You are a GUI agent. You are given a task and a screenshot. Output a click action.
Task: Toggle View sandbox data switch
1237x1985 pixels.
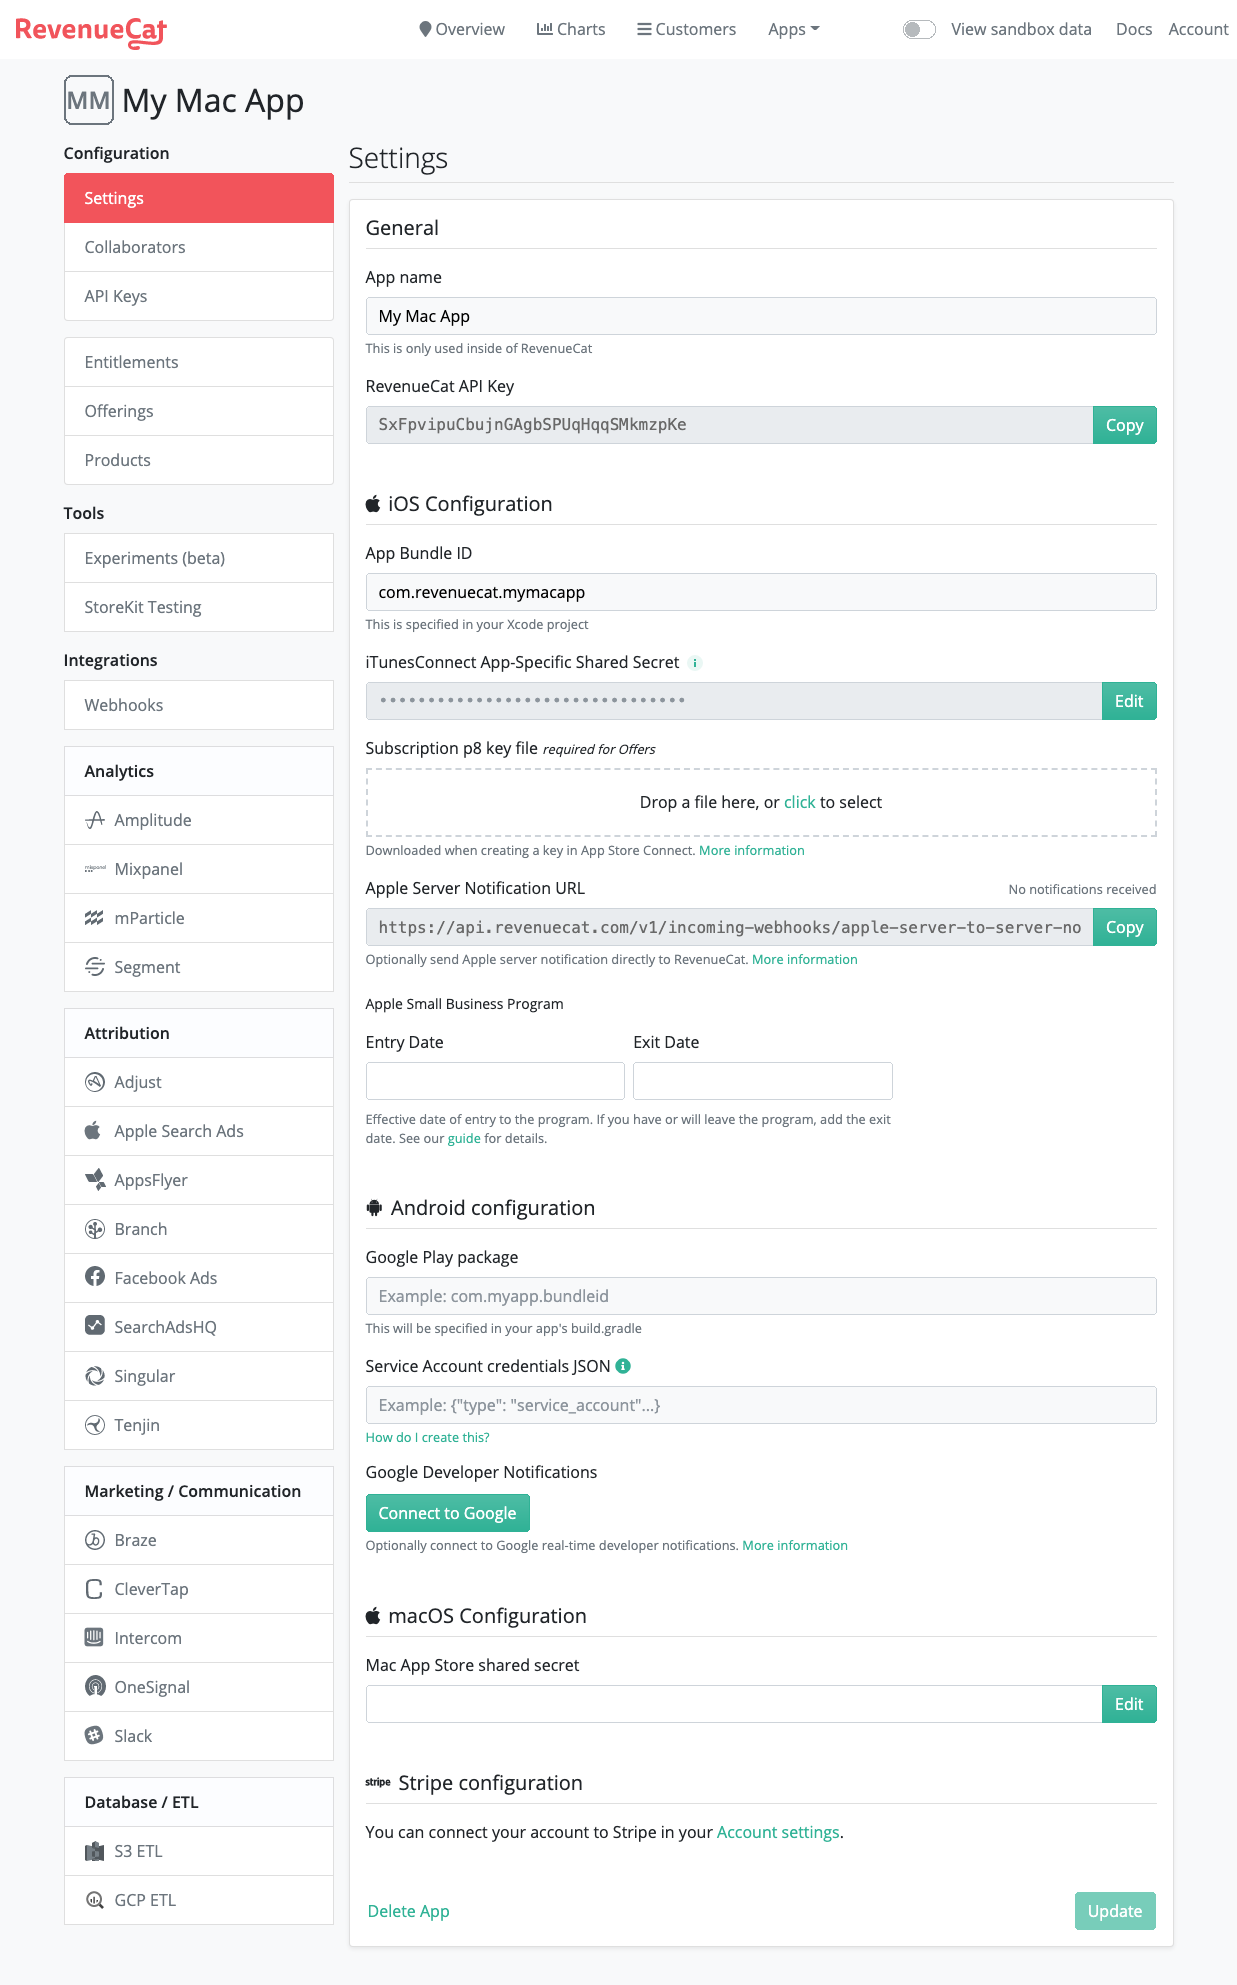click(x=919, y=29)
